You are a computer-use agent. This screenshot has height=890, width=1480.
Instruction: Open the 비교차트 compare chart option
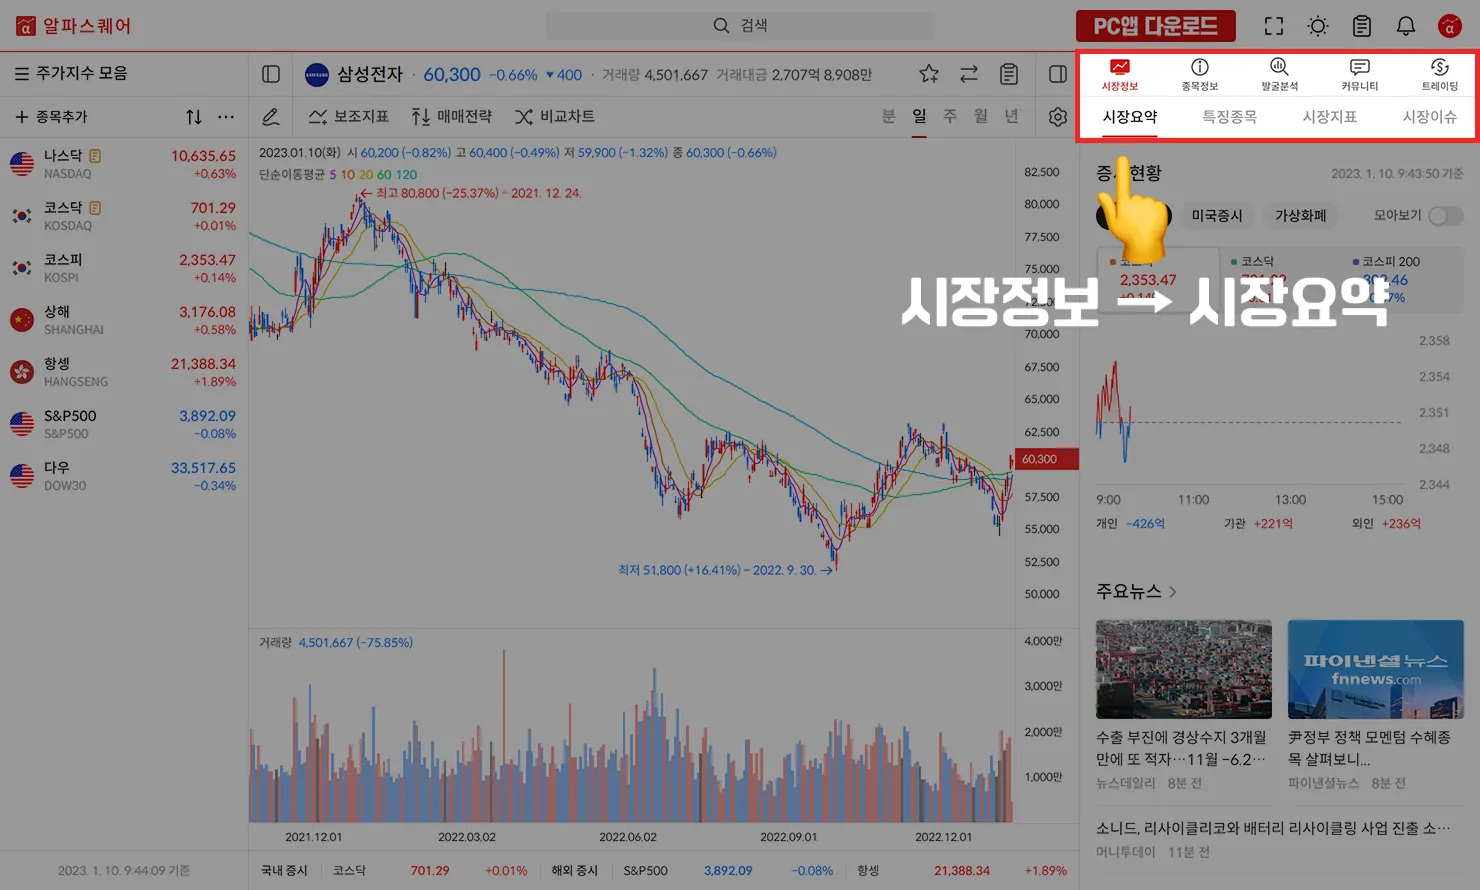(x=555, y=117)
